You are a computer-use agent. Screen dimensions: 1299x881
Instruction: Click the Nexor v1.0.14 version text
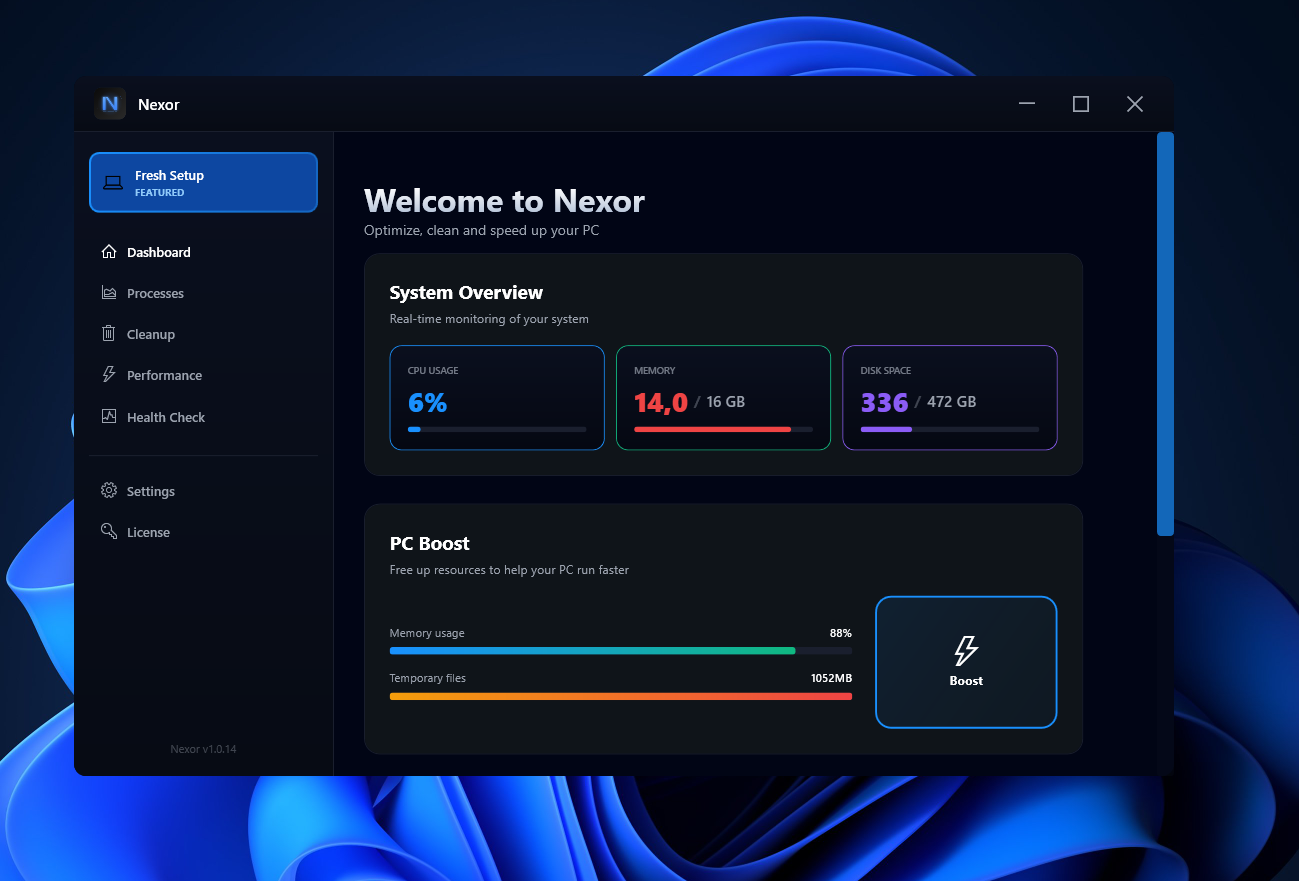click(203, 749)
